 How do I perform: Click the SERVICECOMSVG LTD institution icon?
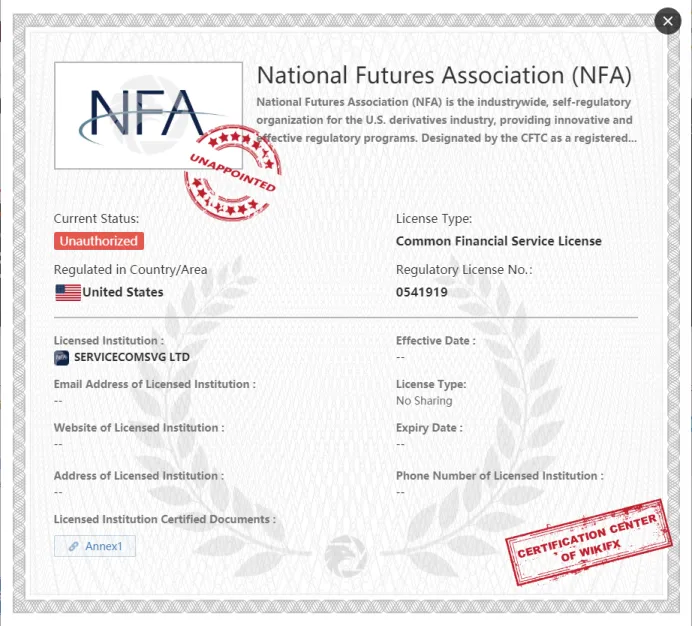(61, 358)
